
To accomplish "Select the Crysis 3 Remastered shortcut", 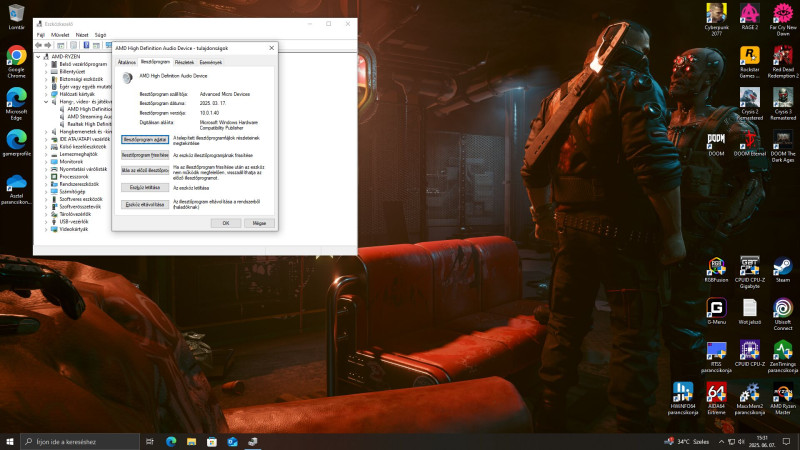I will 783,104.
